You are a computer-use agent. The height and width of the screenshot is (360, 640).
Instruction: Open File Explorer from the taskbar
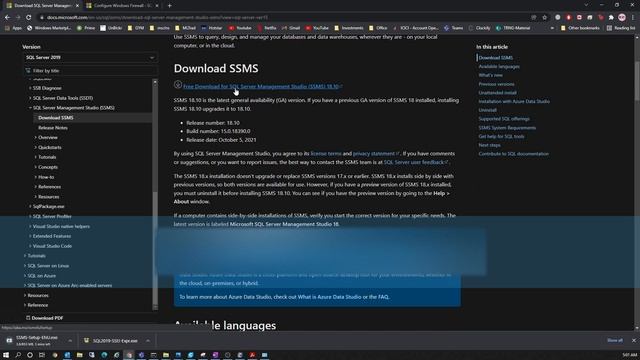pyautogui.click(x=80, y=355)
